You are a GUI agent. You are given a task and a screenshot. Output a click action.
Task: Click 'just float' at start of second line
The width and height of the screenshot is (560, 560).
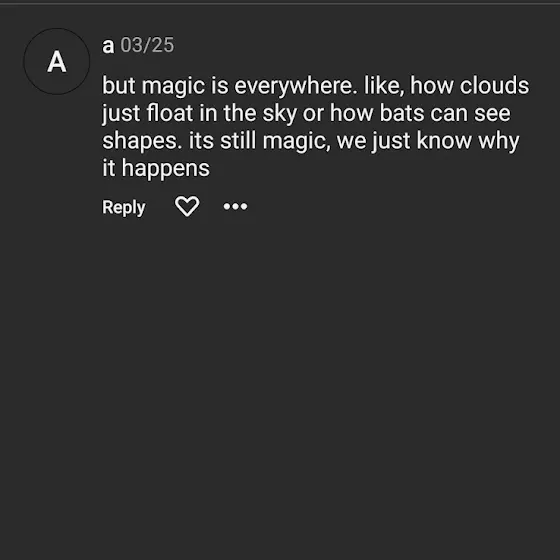147,113
